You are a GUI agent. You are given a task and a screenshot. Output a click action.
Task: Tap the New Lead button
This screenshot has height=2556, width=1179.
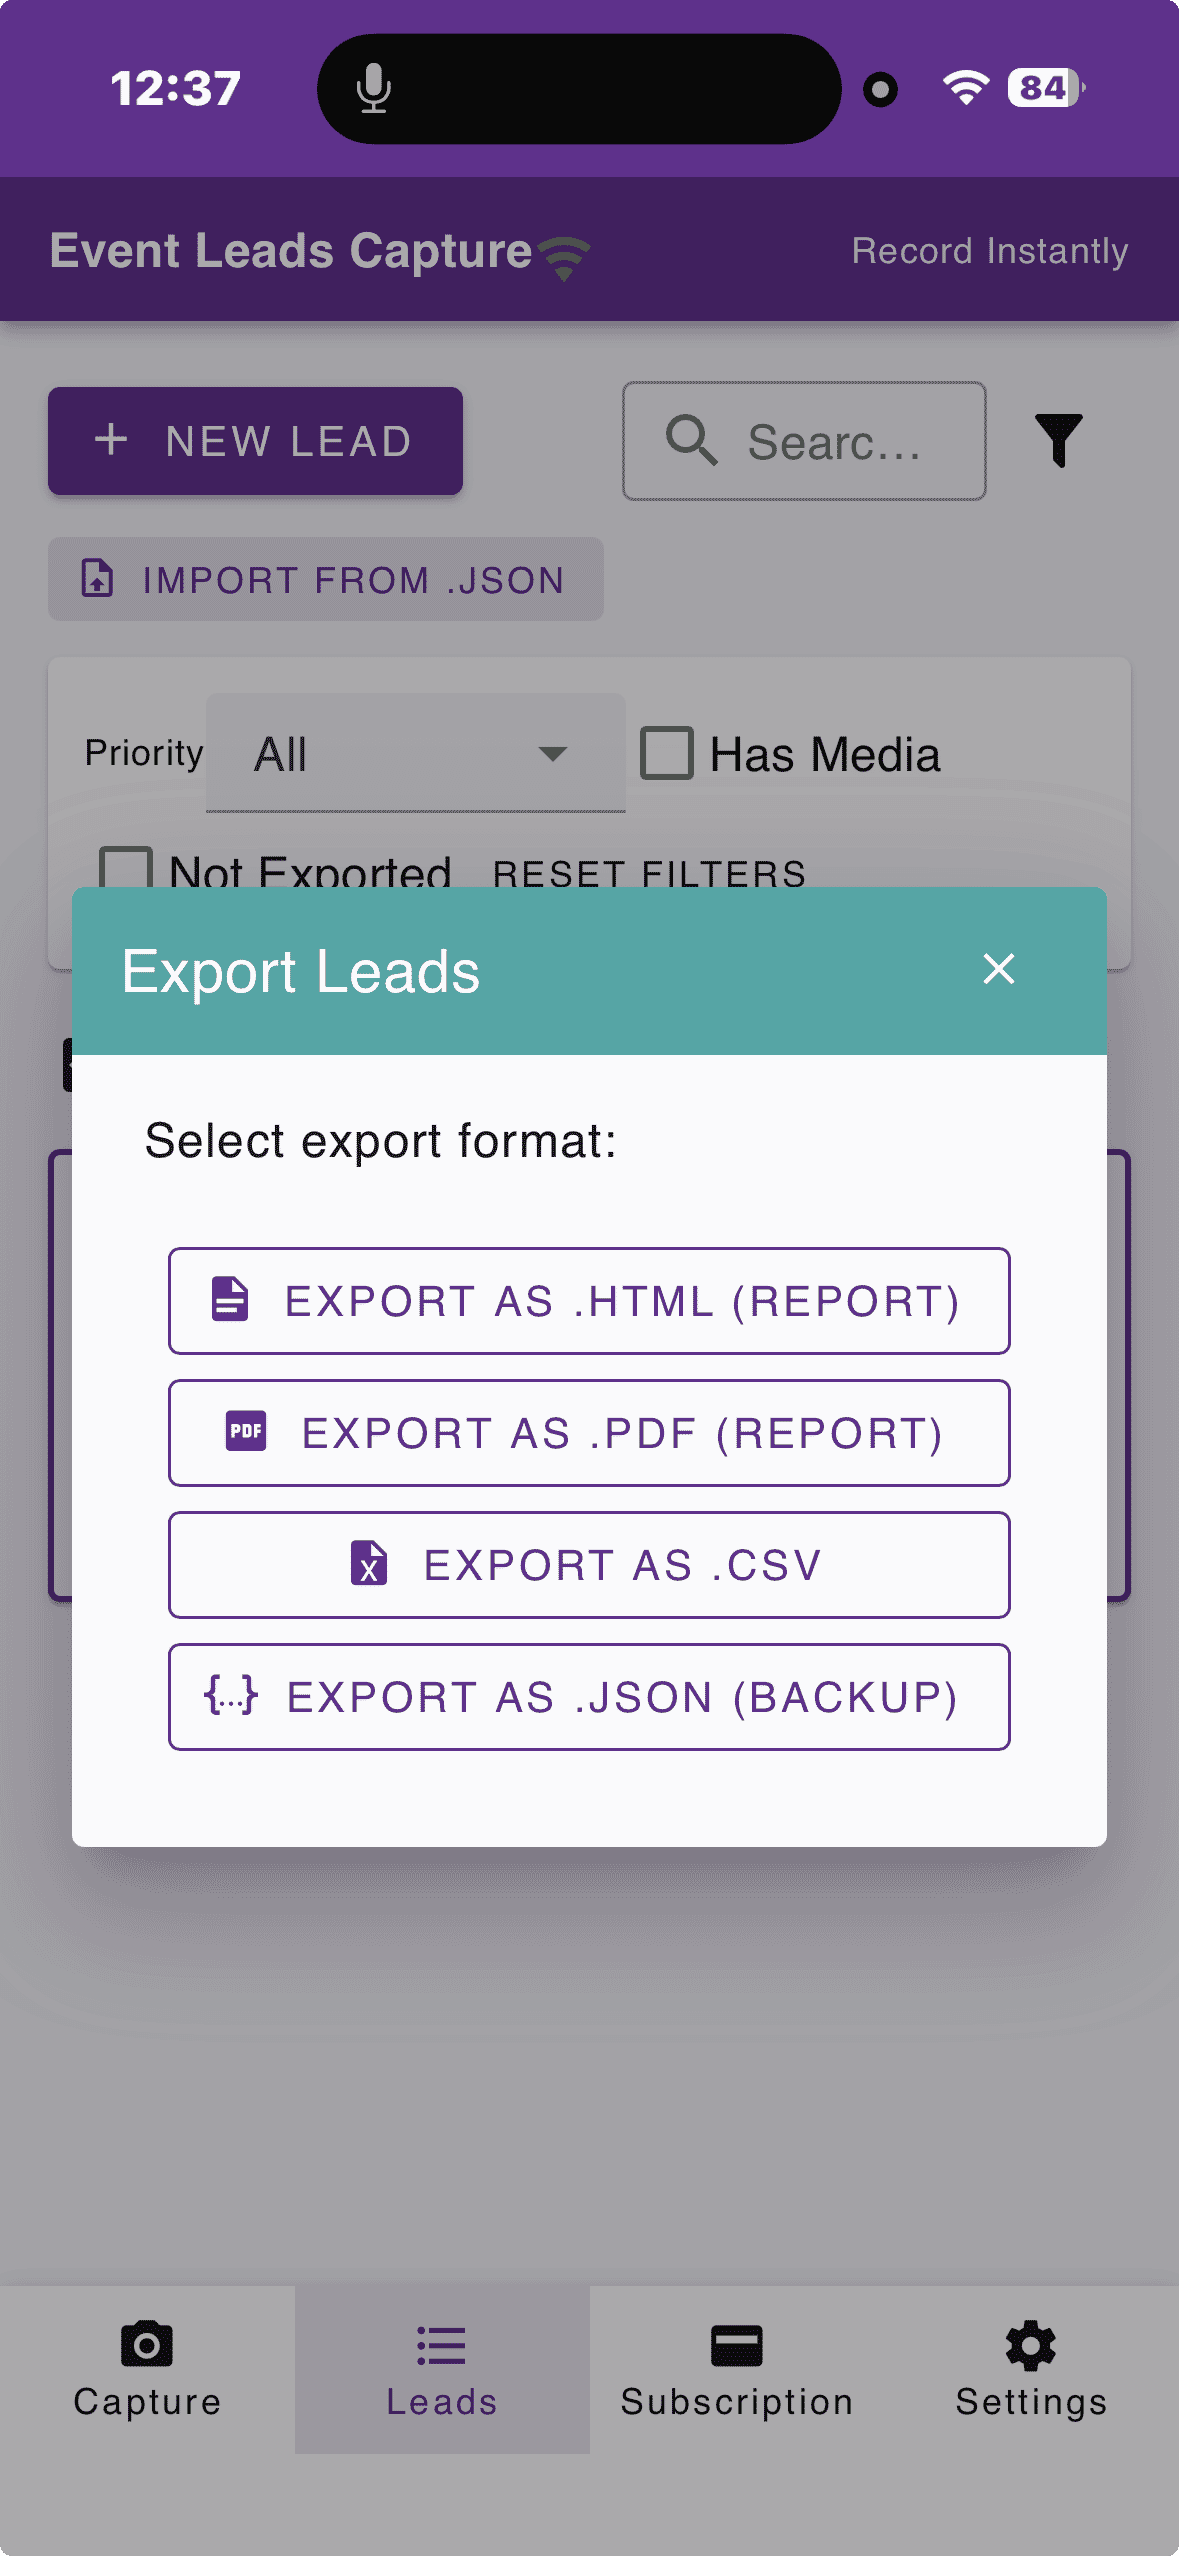point(255,441)
